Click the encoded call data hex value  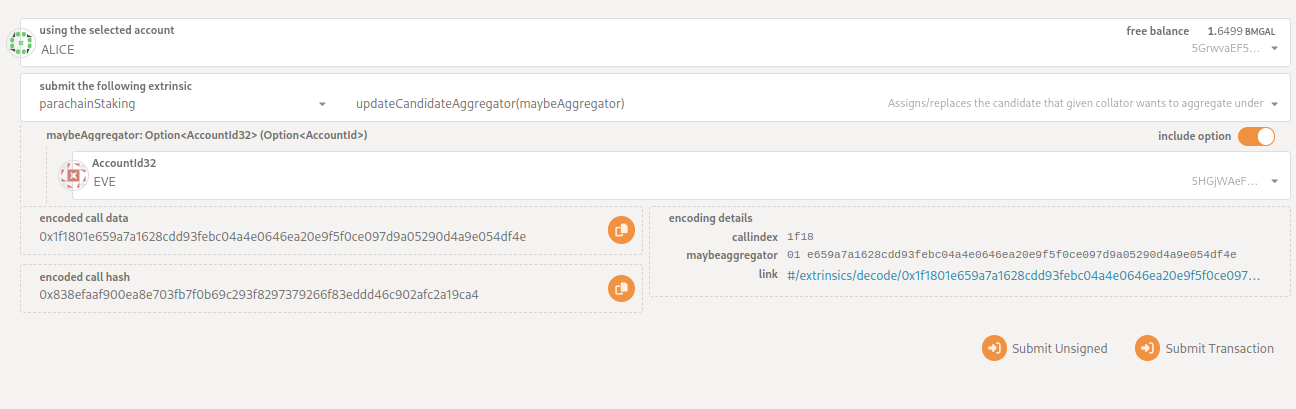point(282,237)
